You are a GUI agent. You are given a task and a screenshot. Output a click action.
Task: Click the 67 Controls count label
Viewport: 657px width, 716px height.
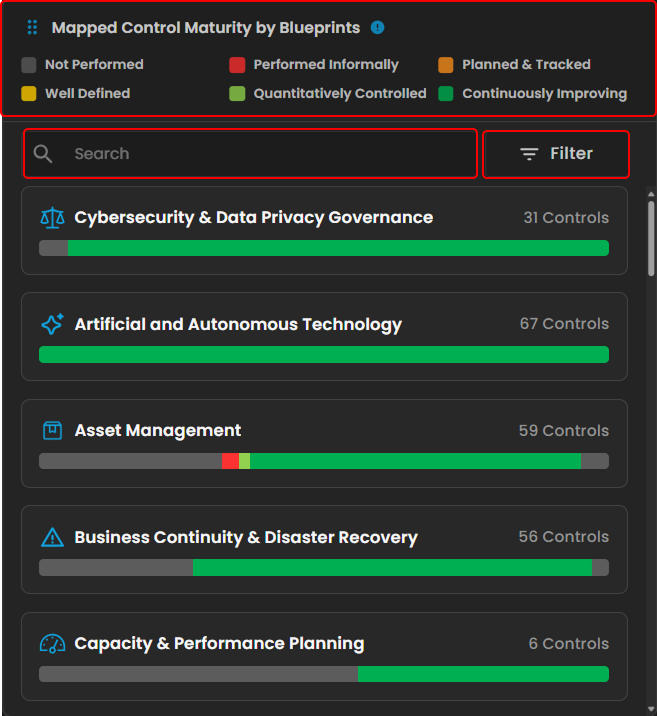pyautogui.click(x=564, y=324)
